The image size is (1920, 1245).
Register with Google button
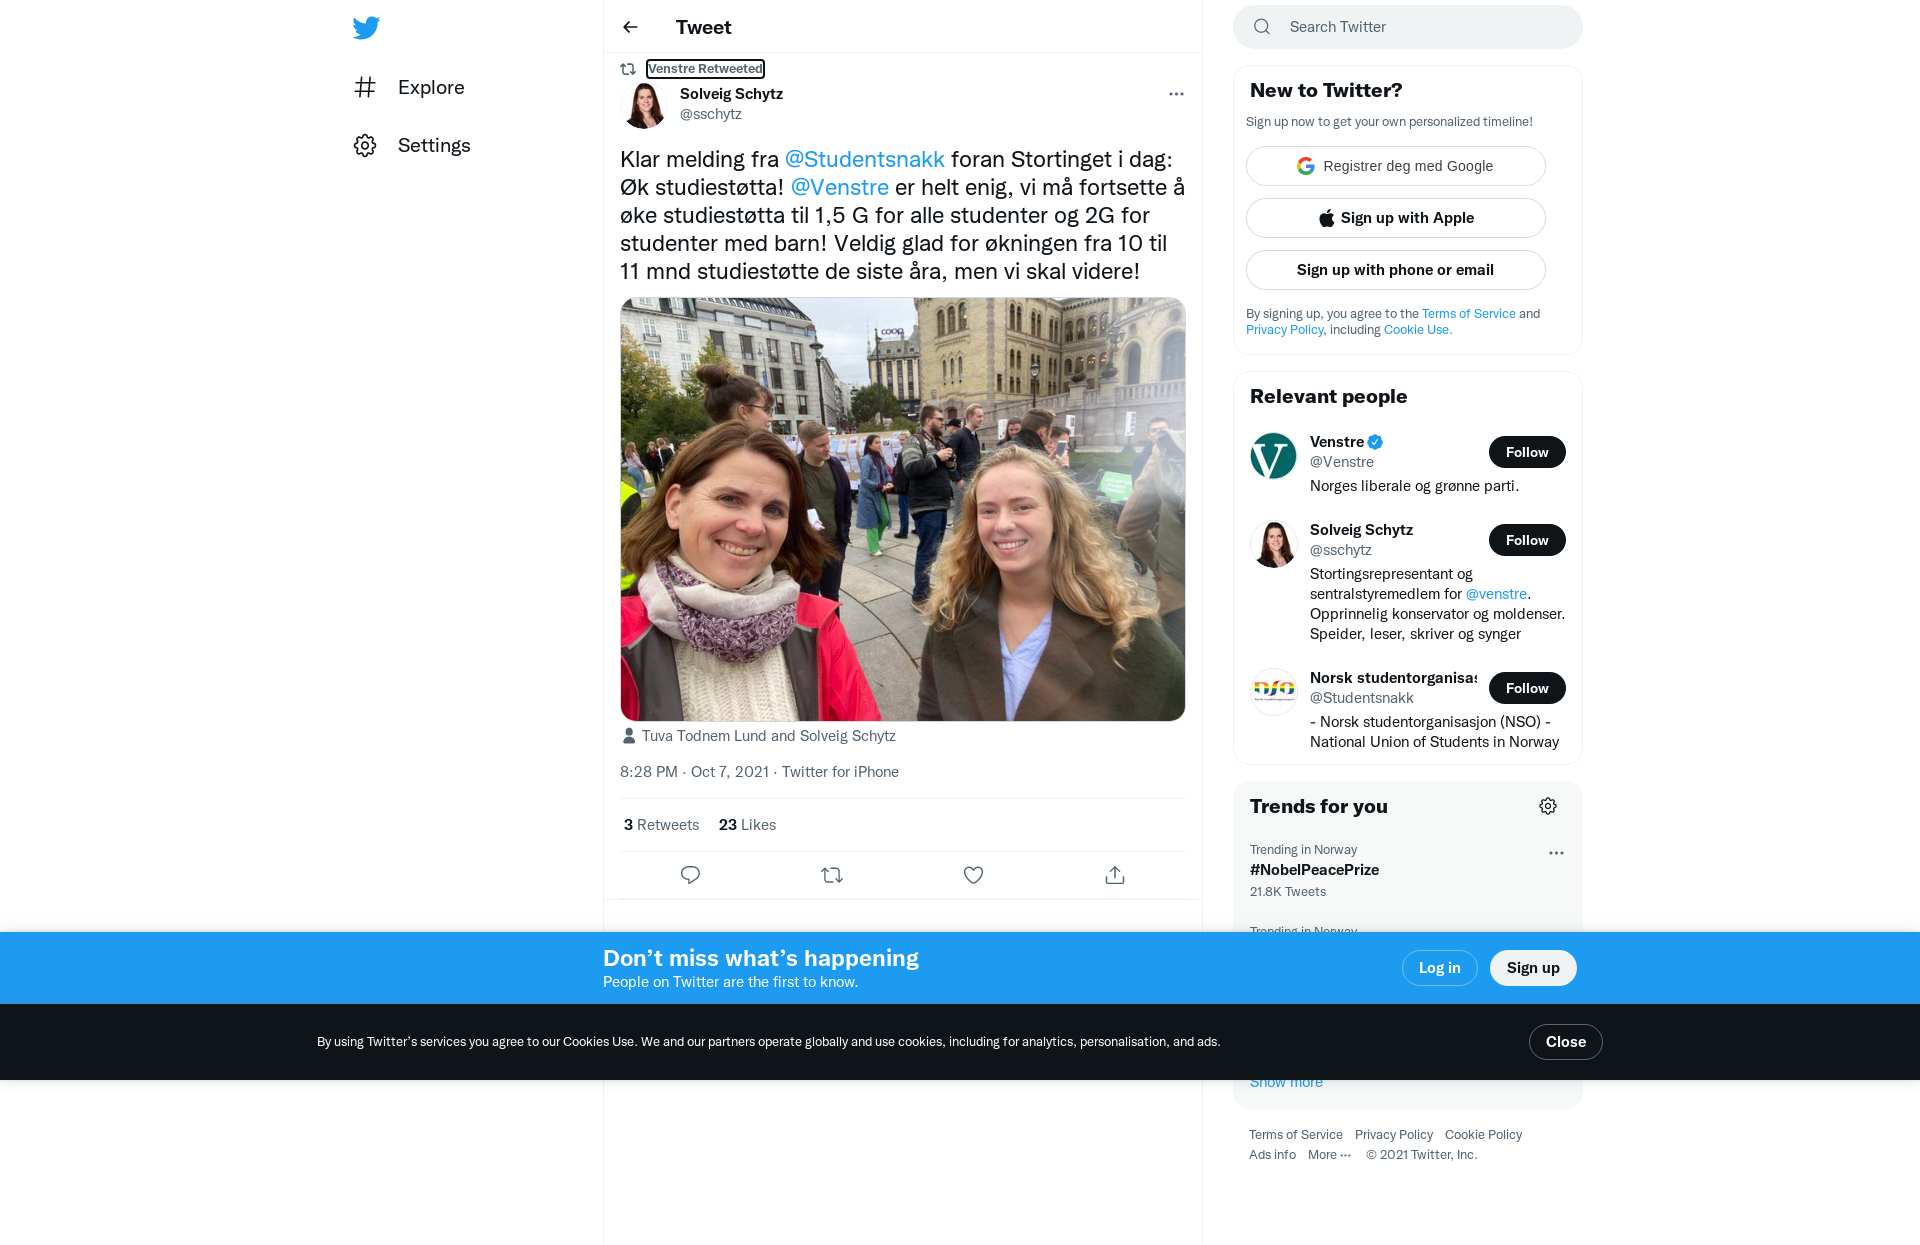tap(1395, 166)
